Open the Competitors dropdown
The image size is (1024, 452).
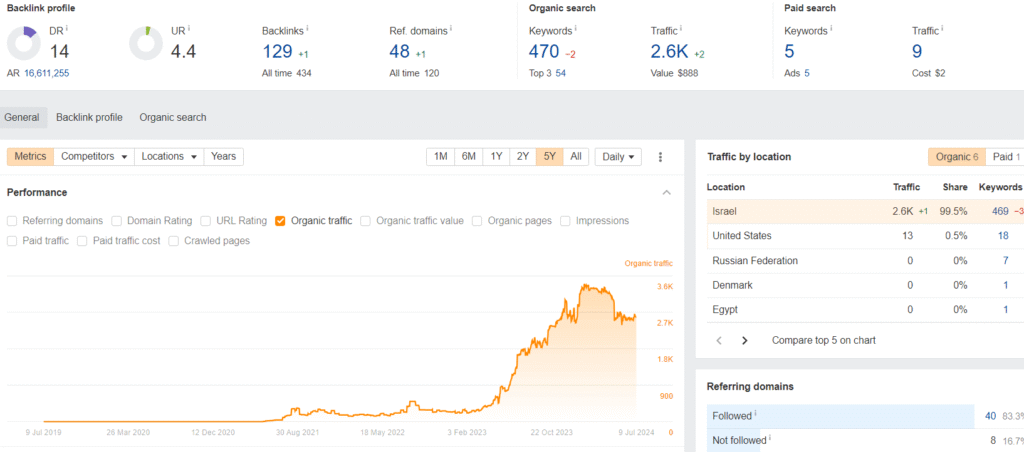coord(95,157)
